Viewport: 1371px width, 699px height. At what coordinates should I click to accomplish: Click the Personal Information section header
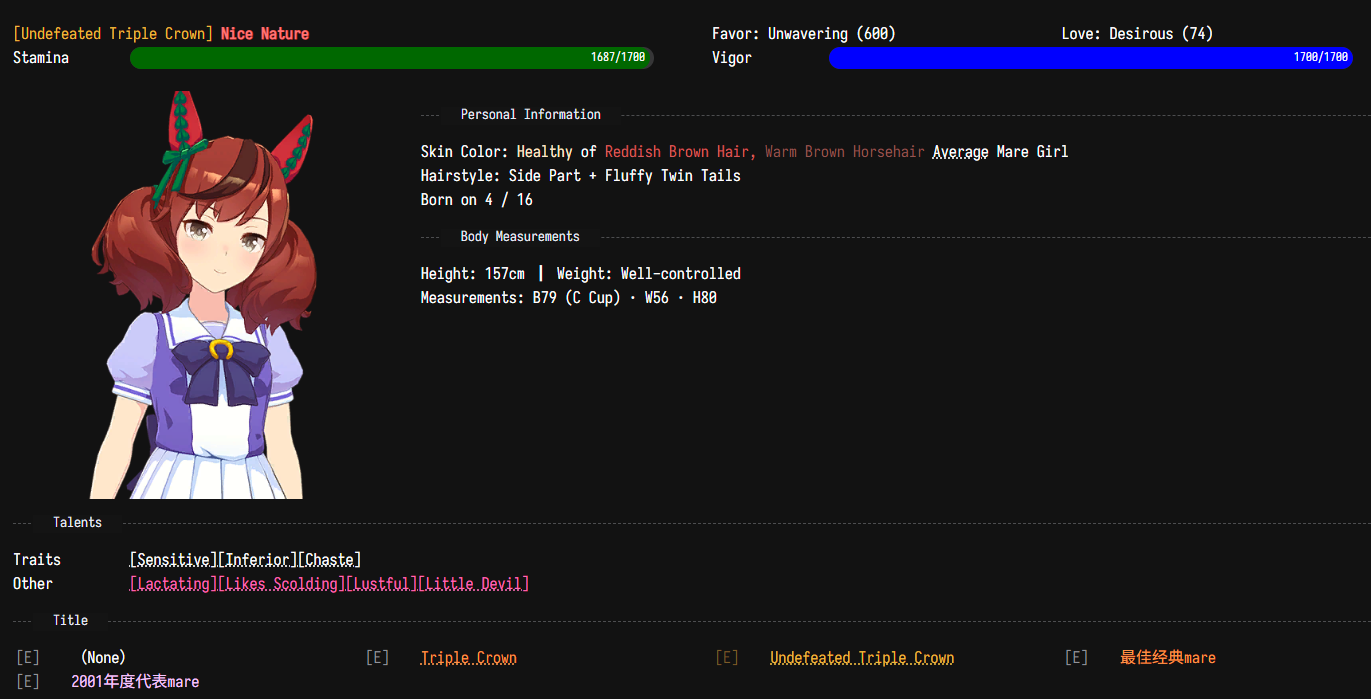tap(531, 115)
